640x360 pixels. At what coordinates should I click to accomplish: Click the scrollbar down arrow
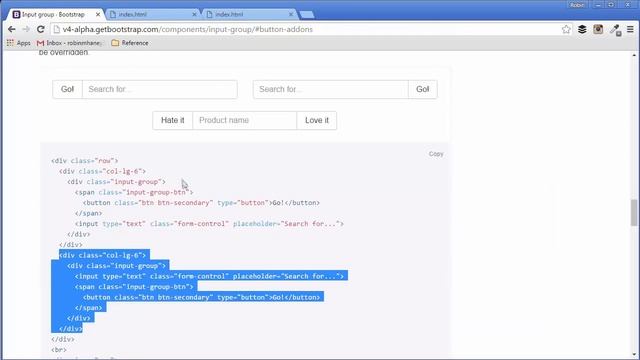pyautogui.click(x=634, y=355)
